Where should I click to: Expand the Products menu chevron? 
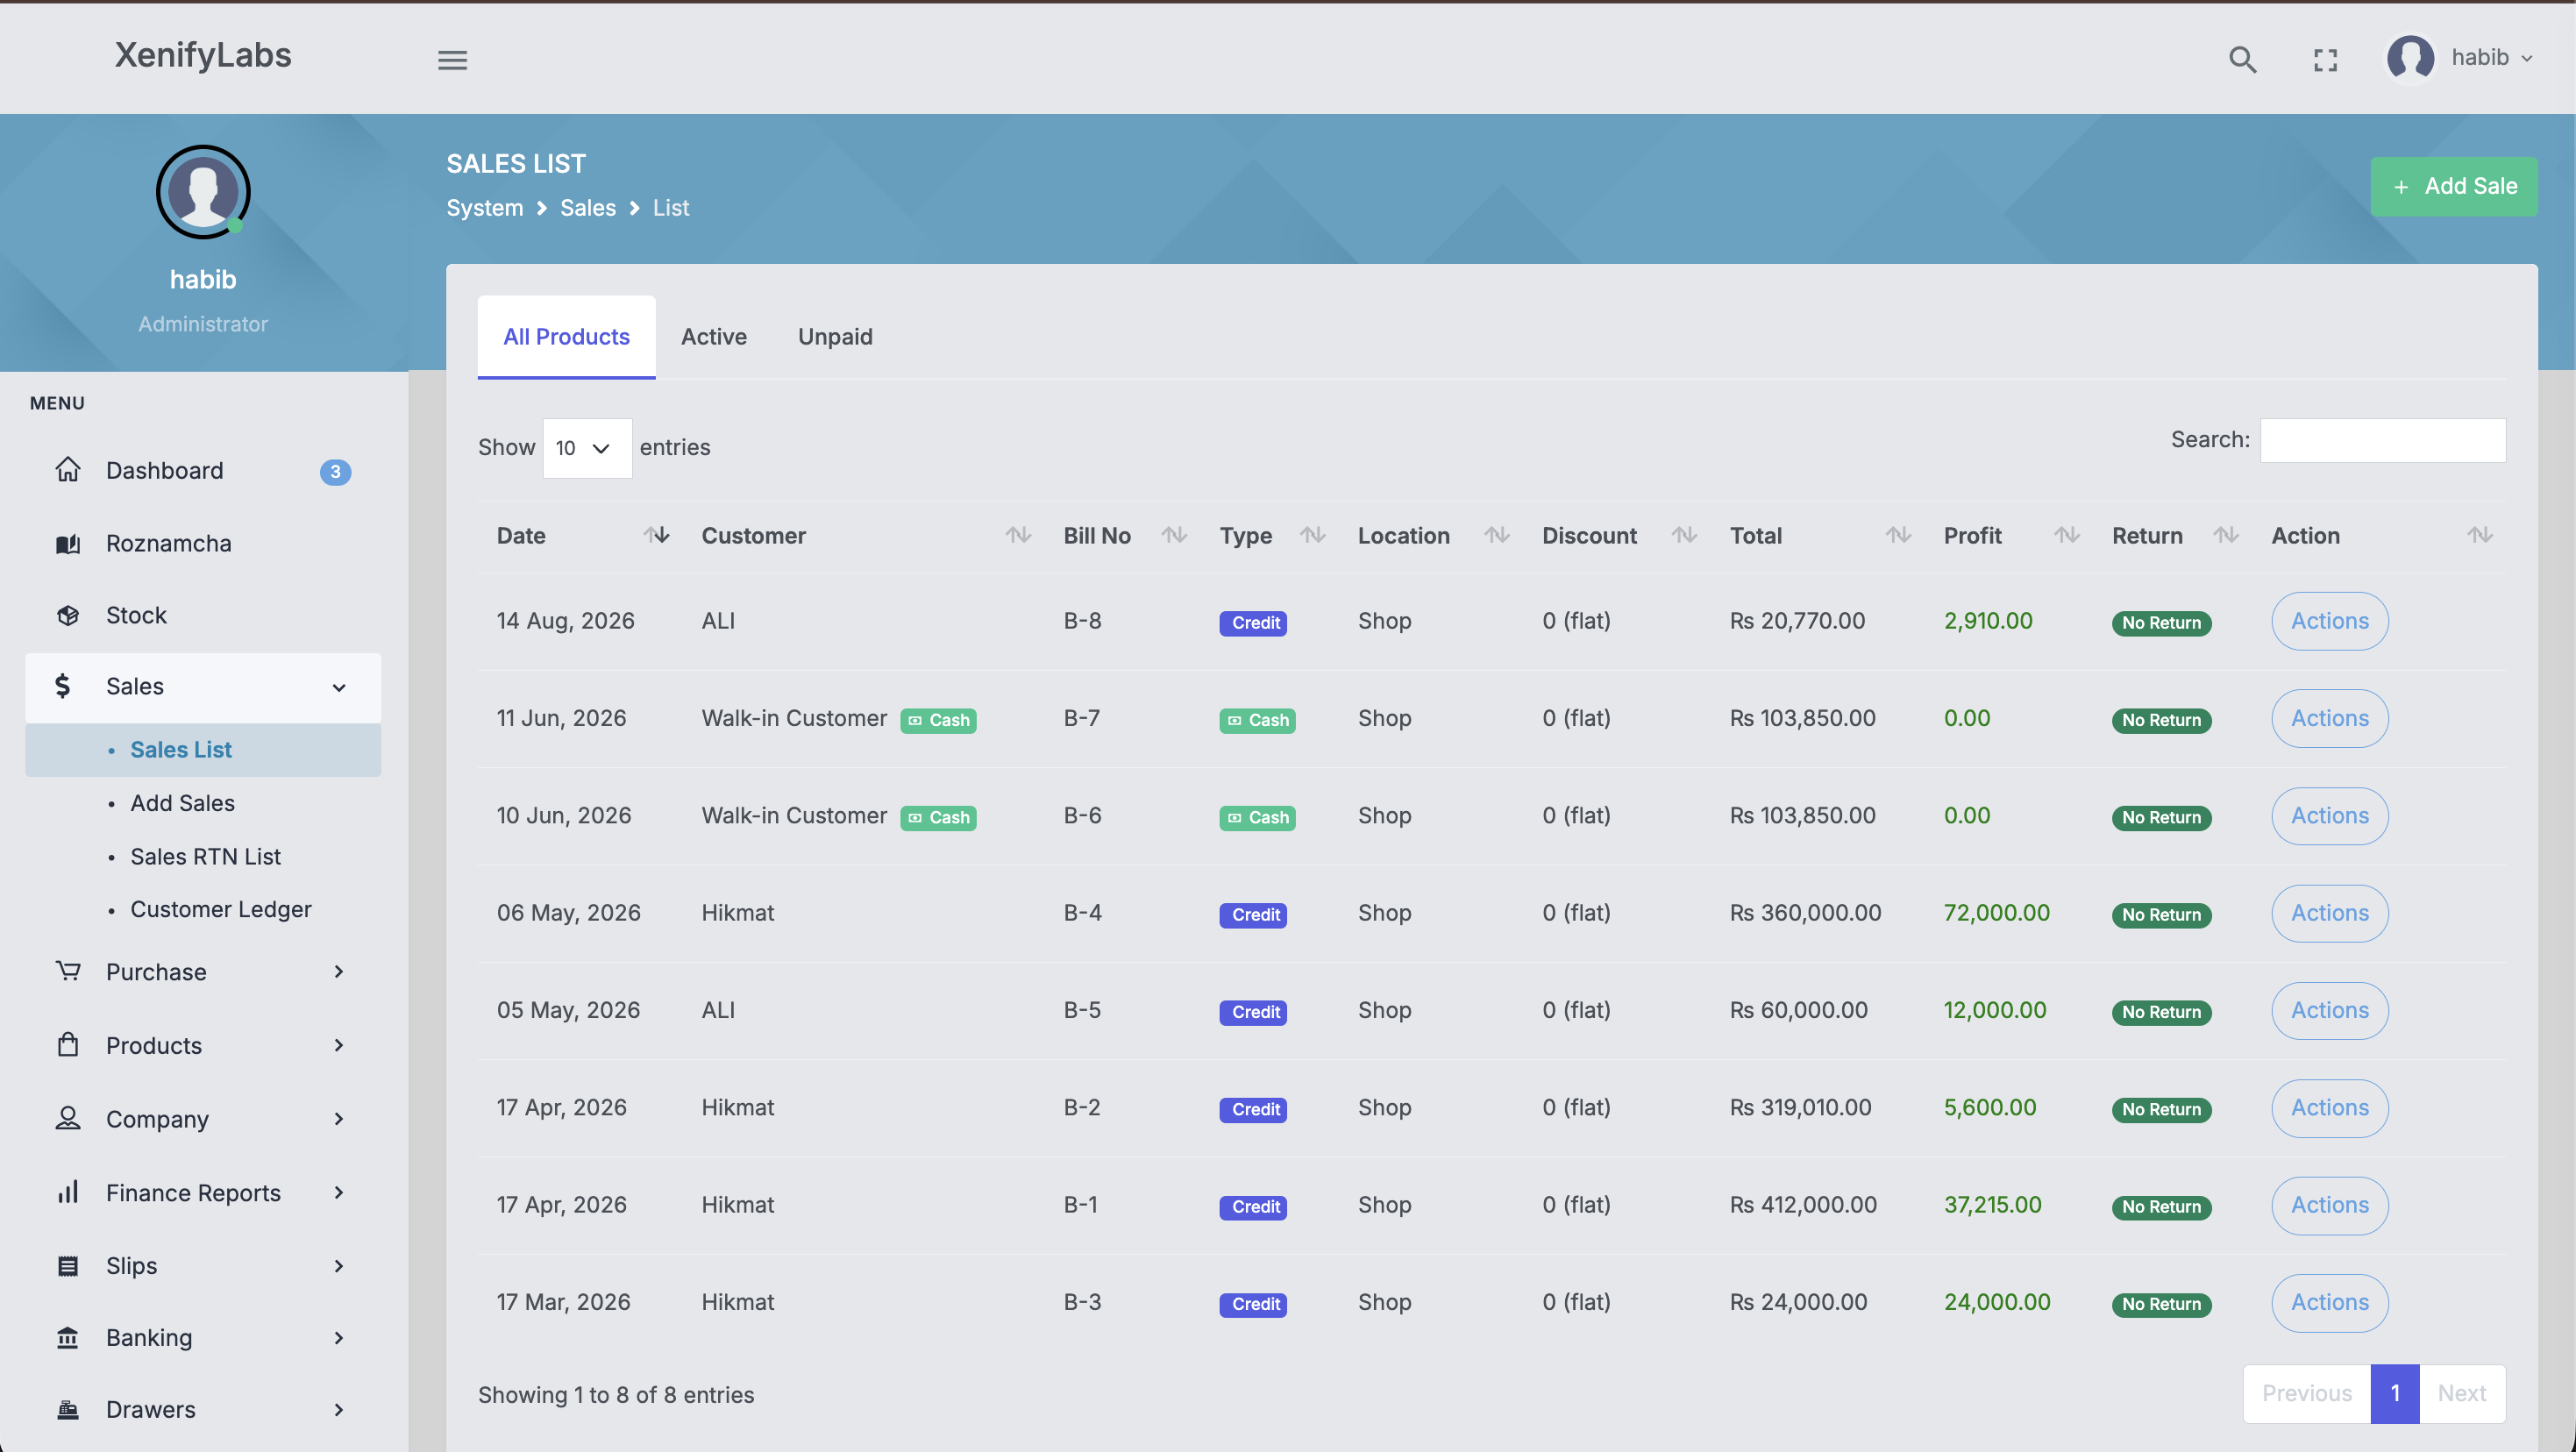(x=339, y=1045)
